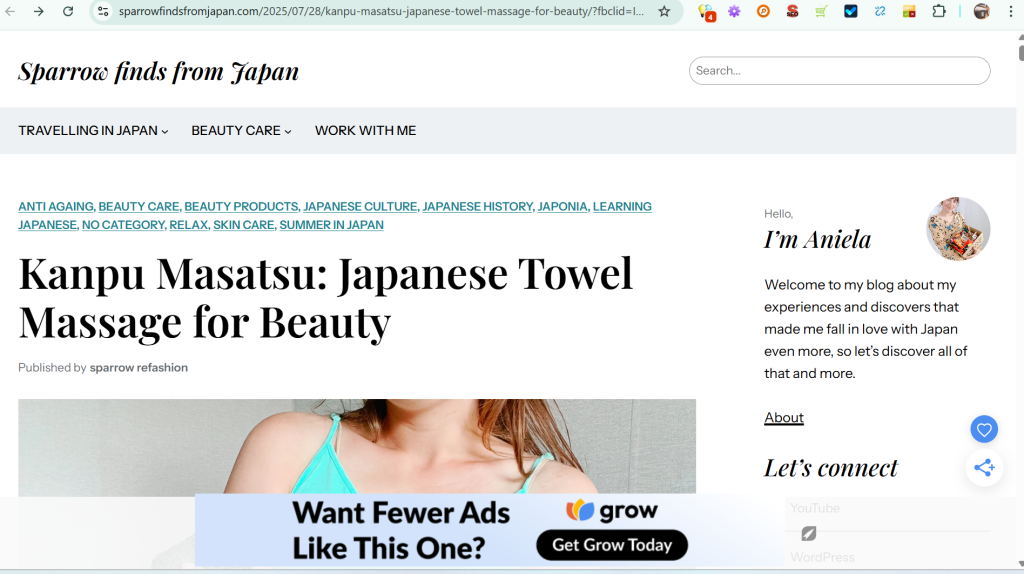This screenshot has height=574, width=1024.
Task: Click Aniela's round profile photo
Action: (957, 228)
